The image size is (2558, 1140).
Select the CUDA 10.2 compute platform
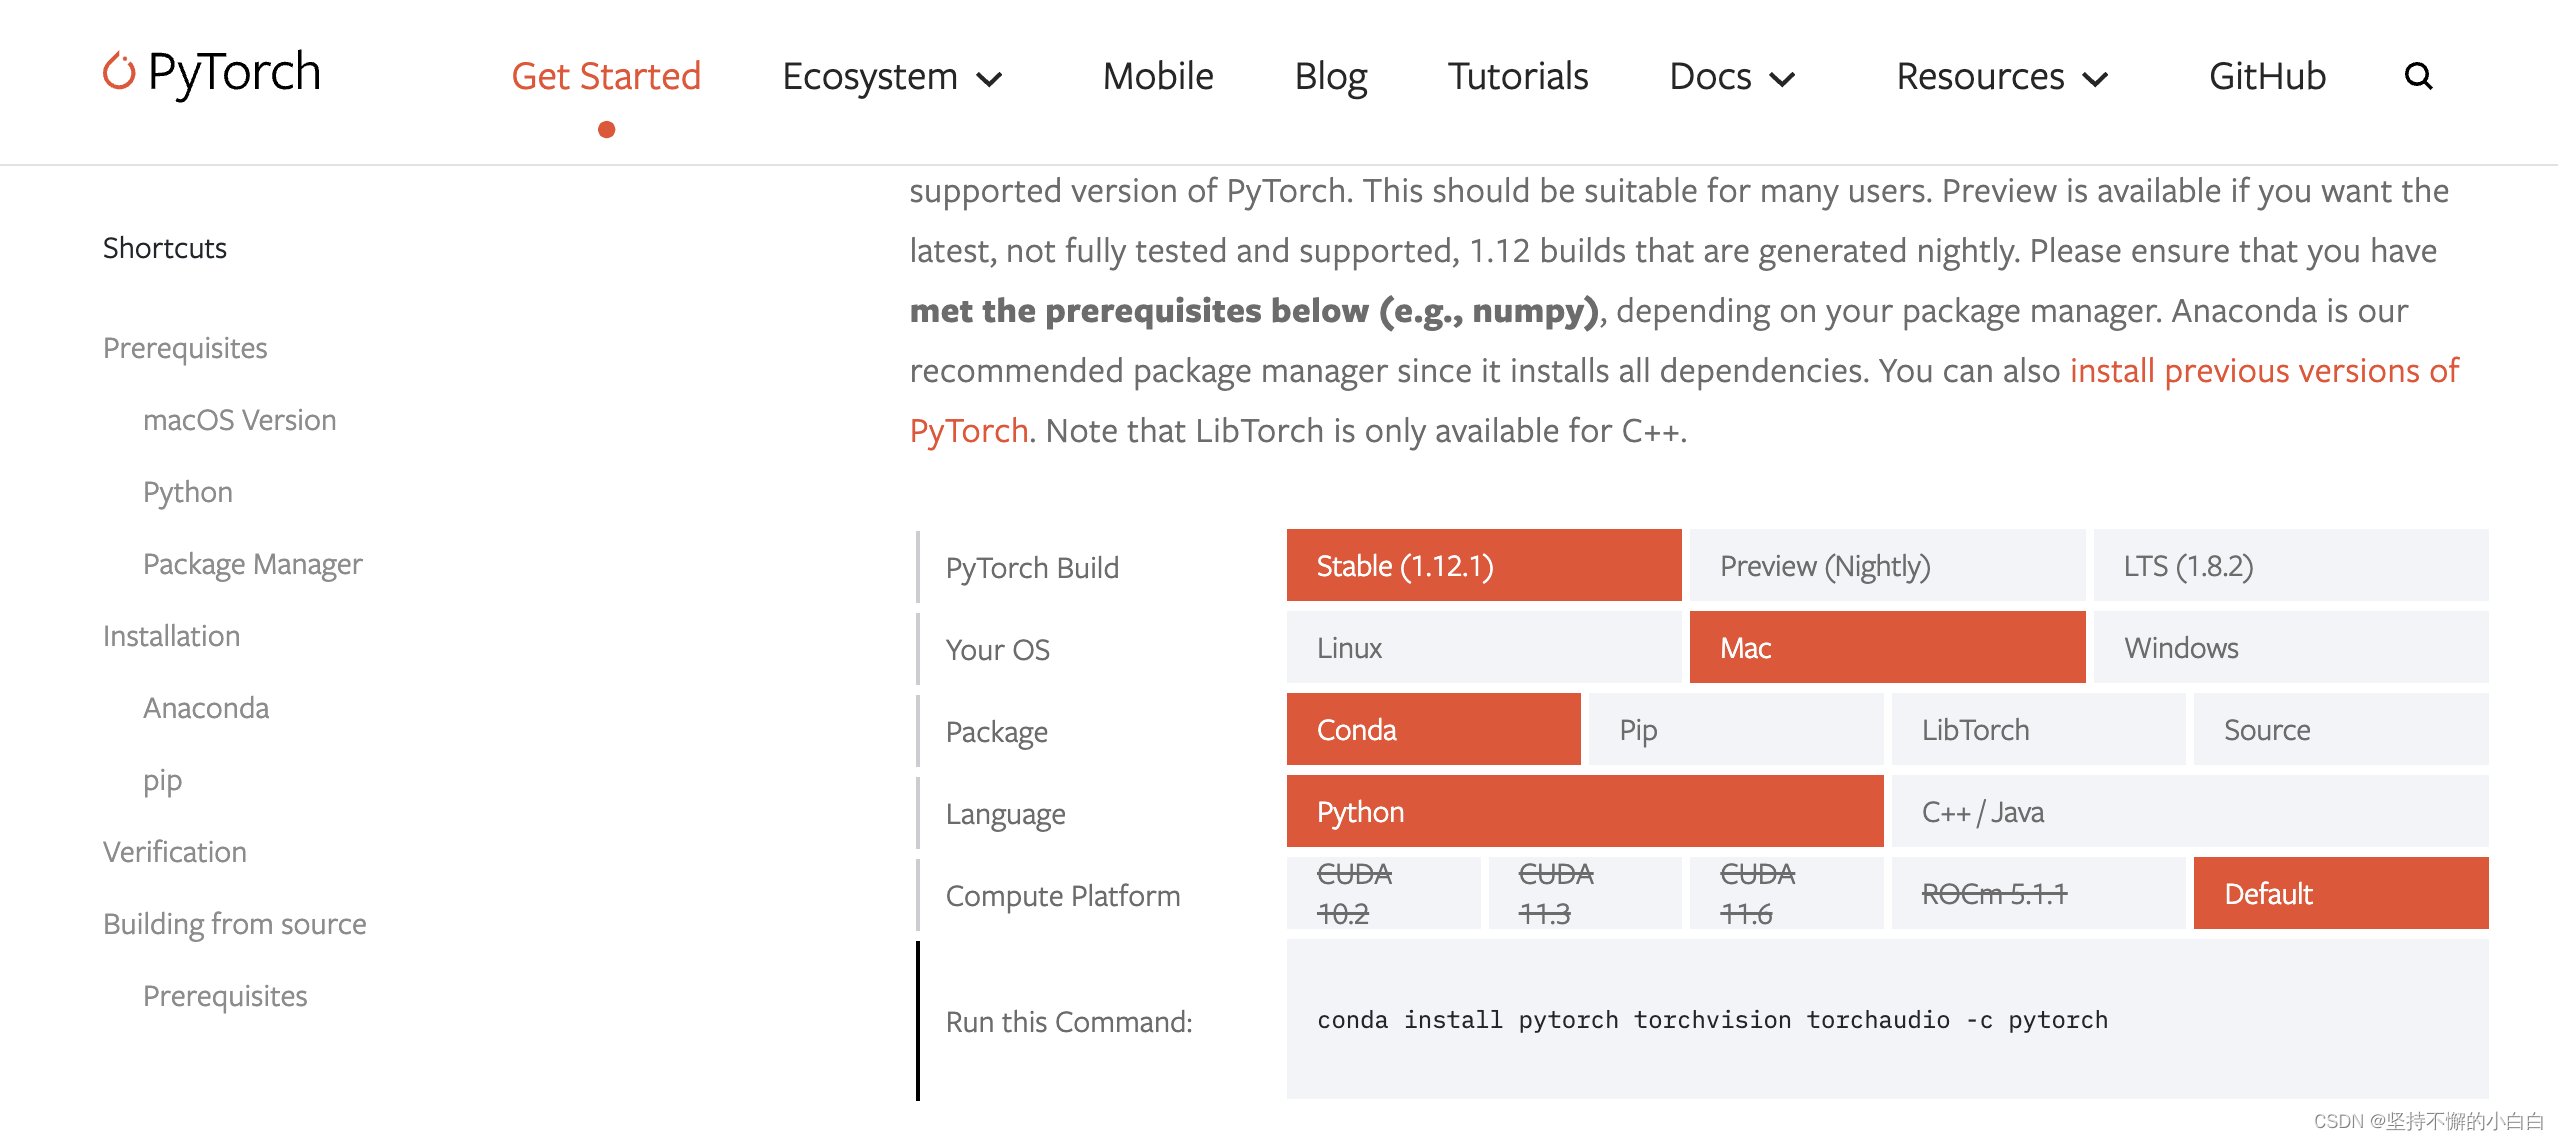[1383, 894]
